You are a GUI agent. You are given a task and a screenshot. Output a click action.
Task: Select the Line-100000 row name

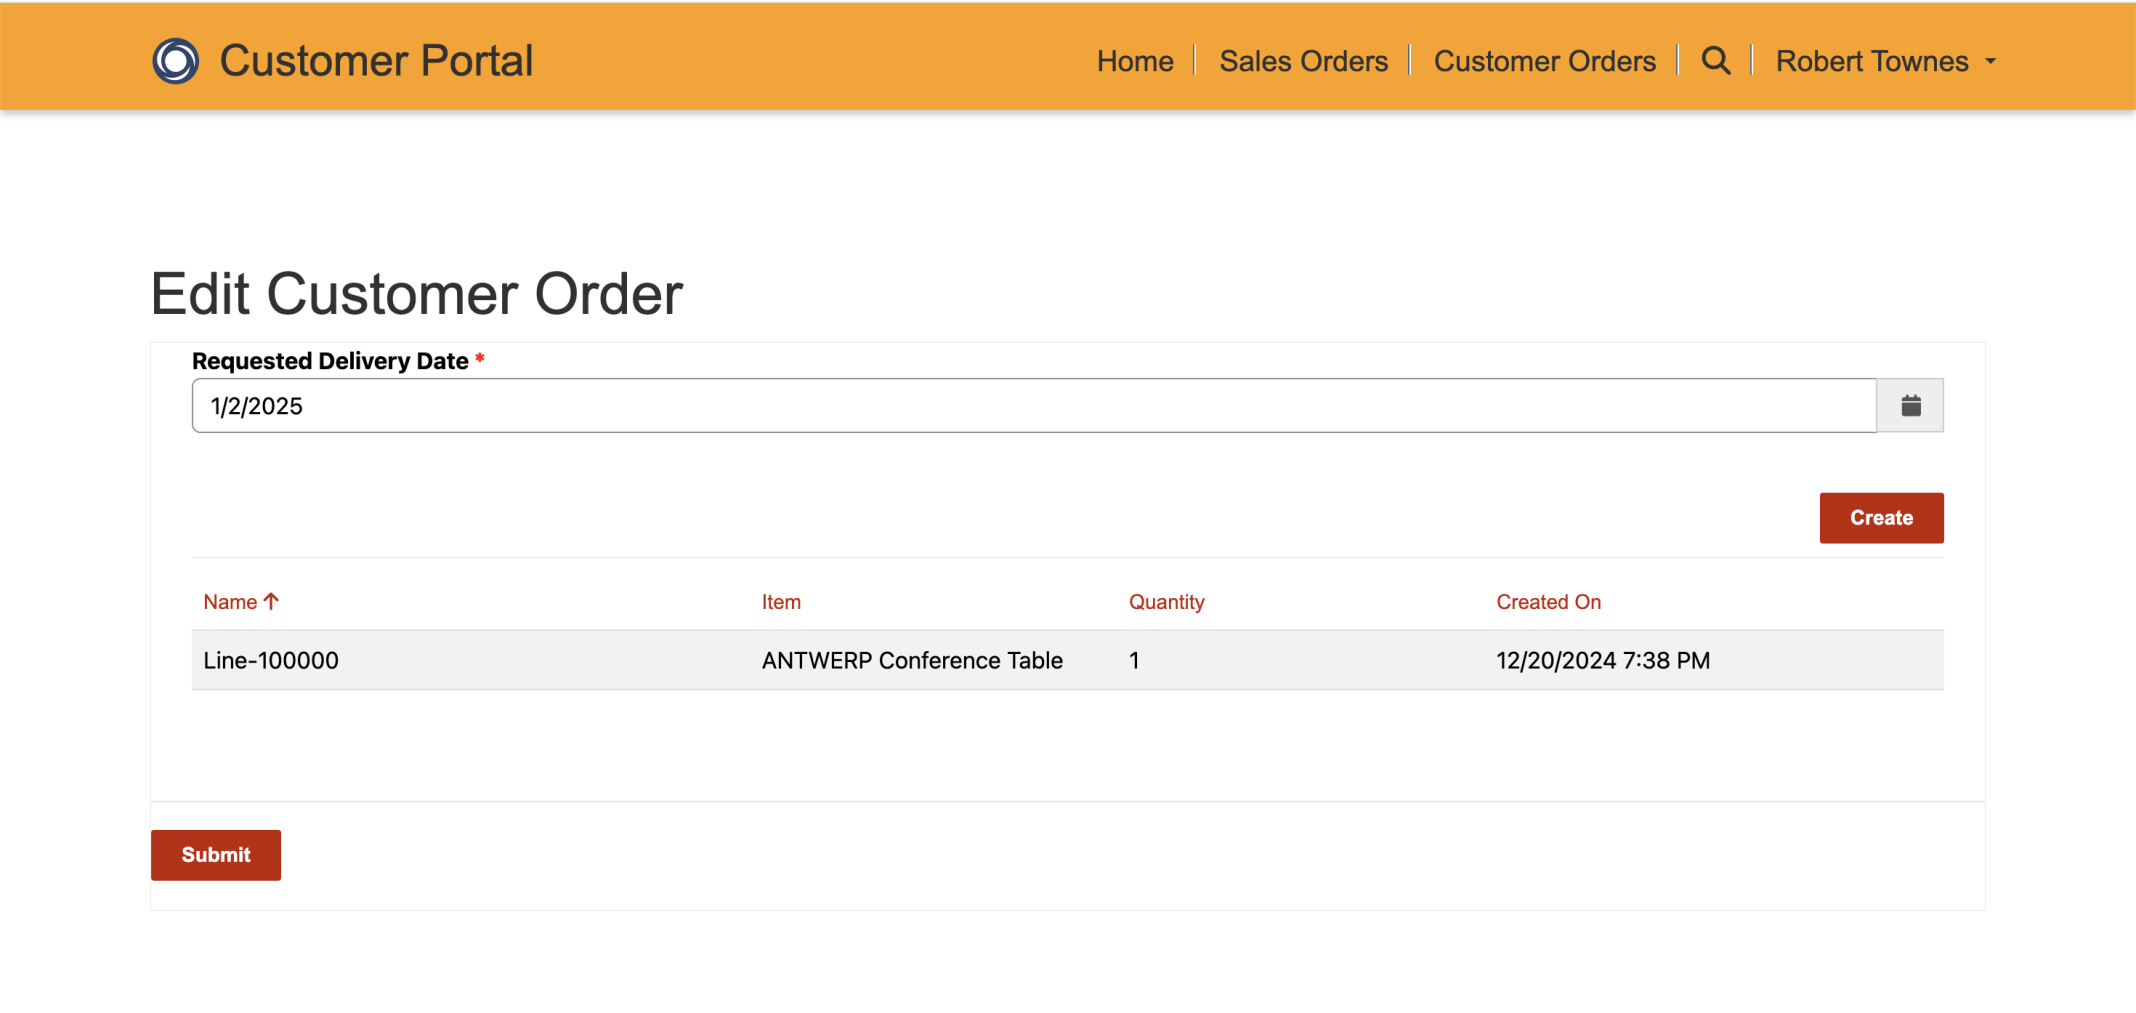tap(271, 660)
